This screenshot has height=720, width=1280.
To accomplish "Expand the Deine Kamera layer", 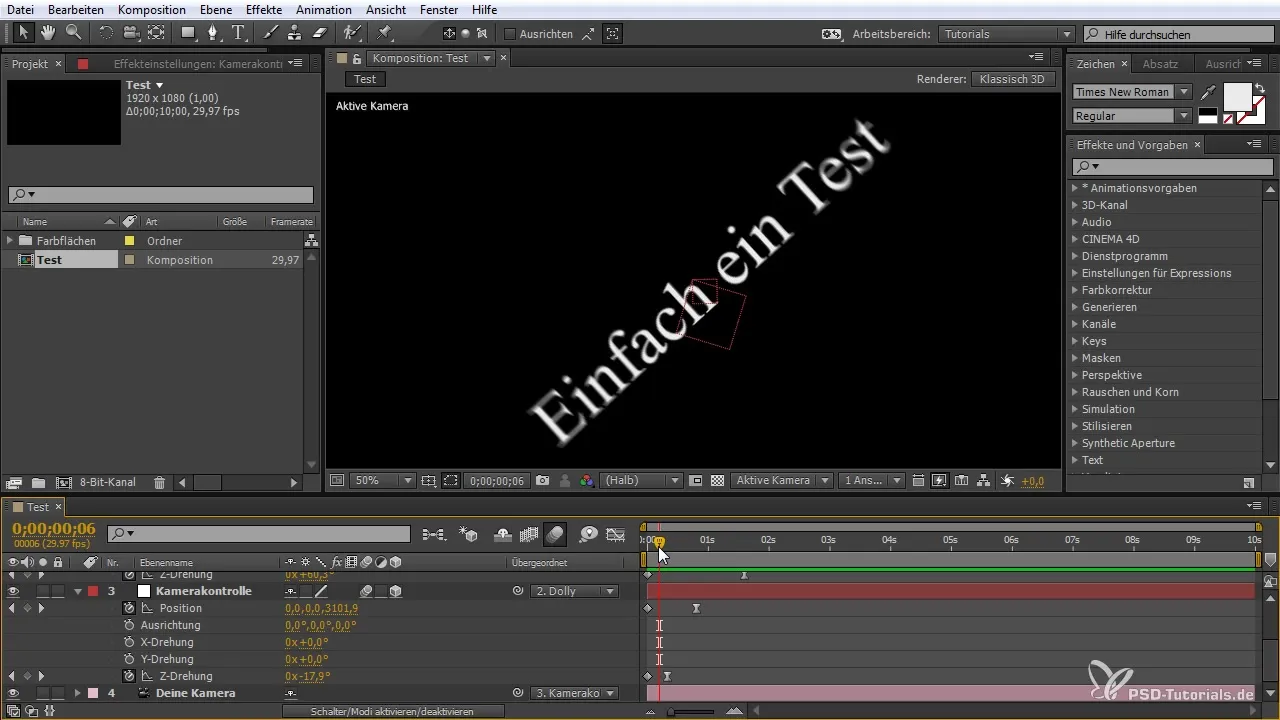I will pyautogui.click(x=78, y=693).
